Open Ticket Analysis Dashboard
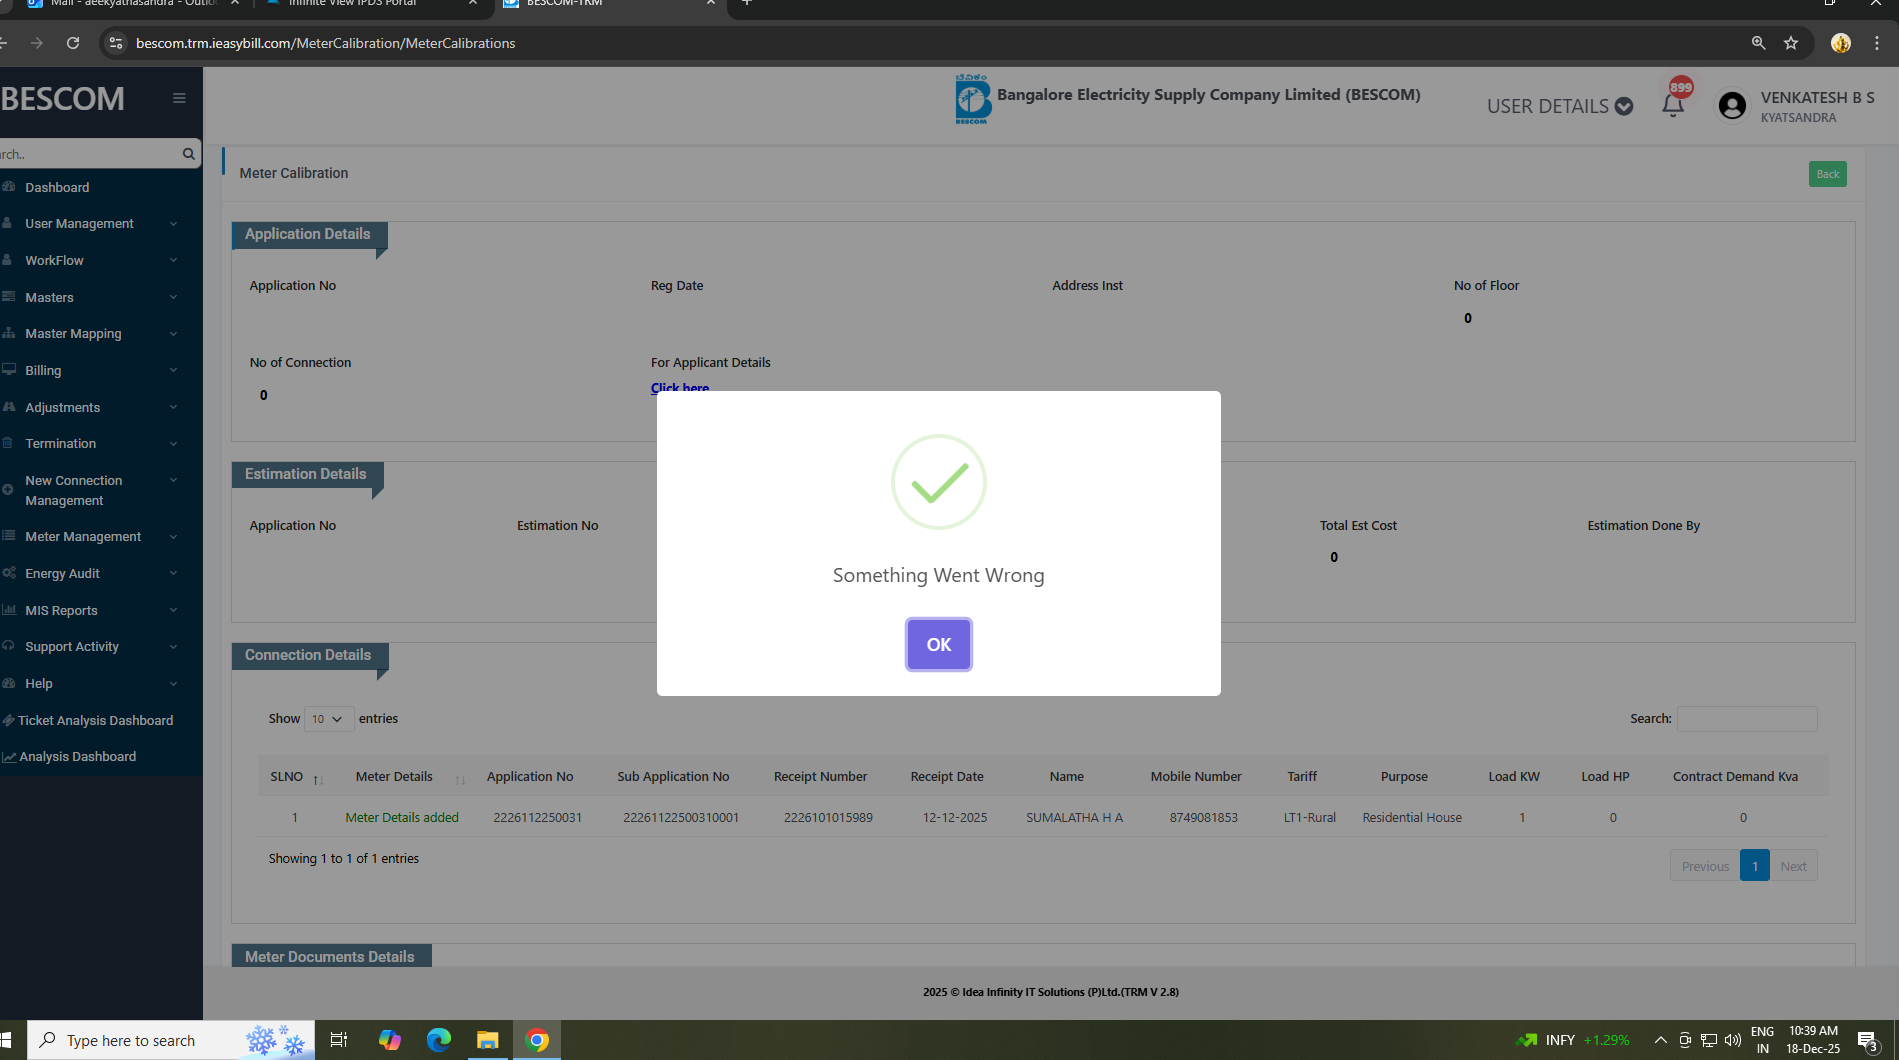 tap(95, 720)
